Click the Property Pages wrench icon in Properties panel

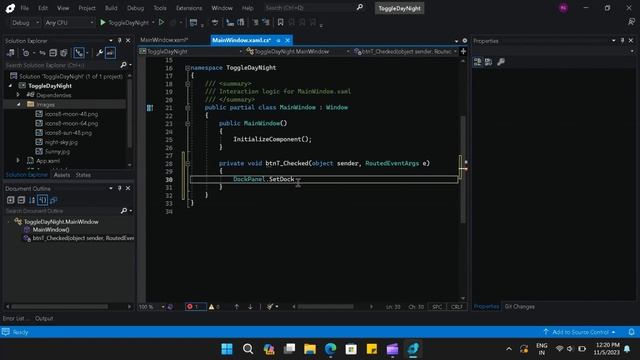[x=501, y=62]
